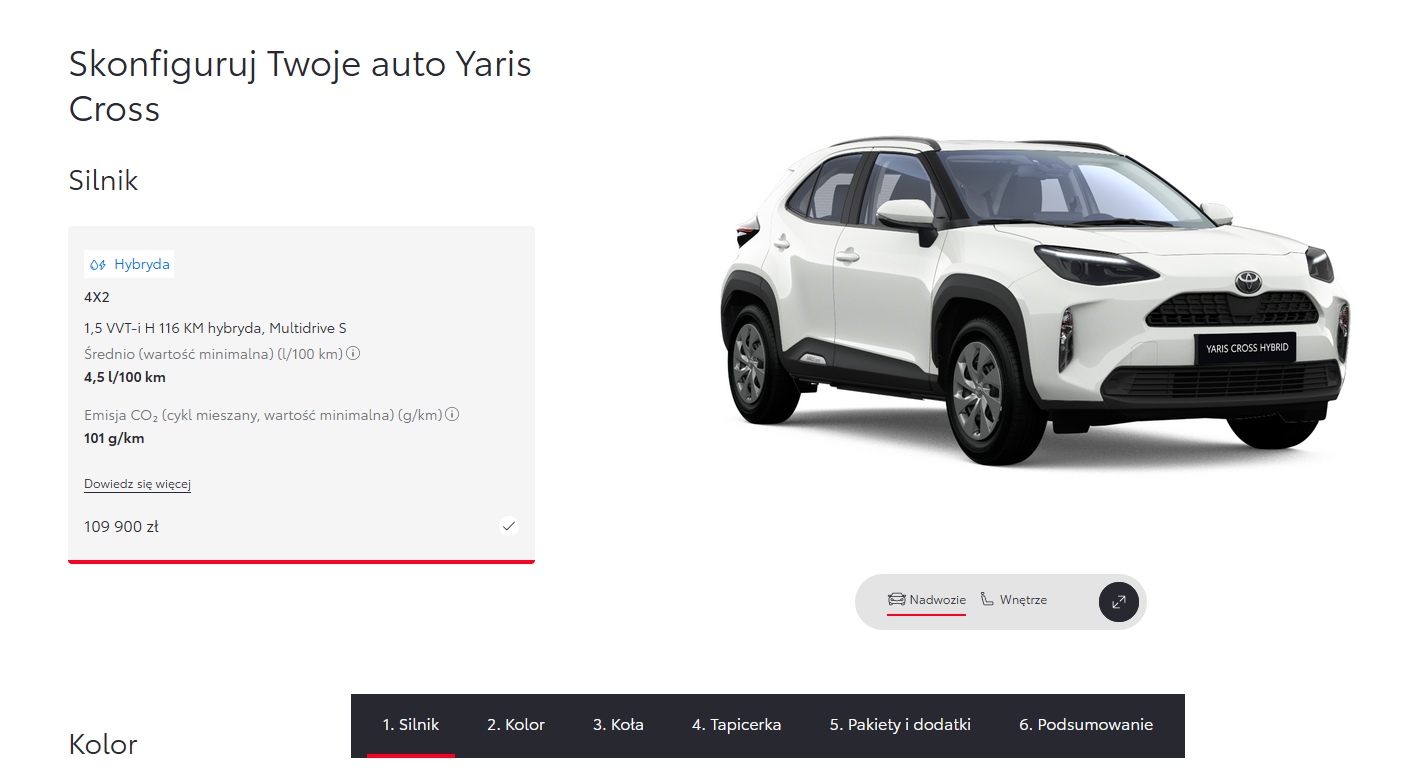
Task: Click the checkmark on the hybrid engine card
Action: [509, 526]
